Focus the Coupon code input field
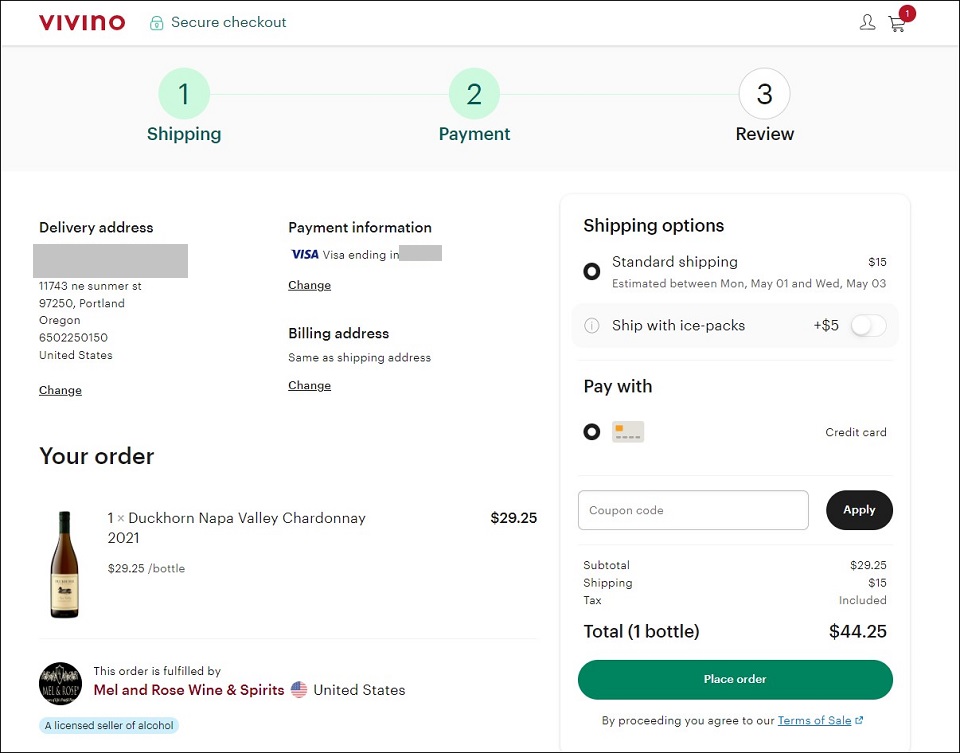960x753 pixels. click(x=693, y=510)
